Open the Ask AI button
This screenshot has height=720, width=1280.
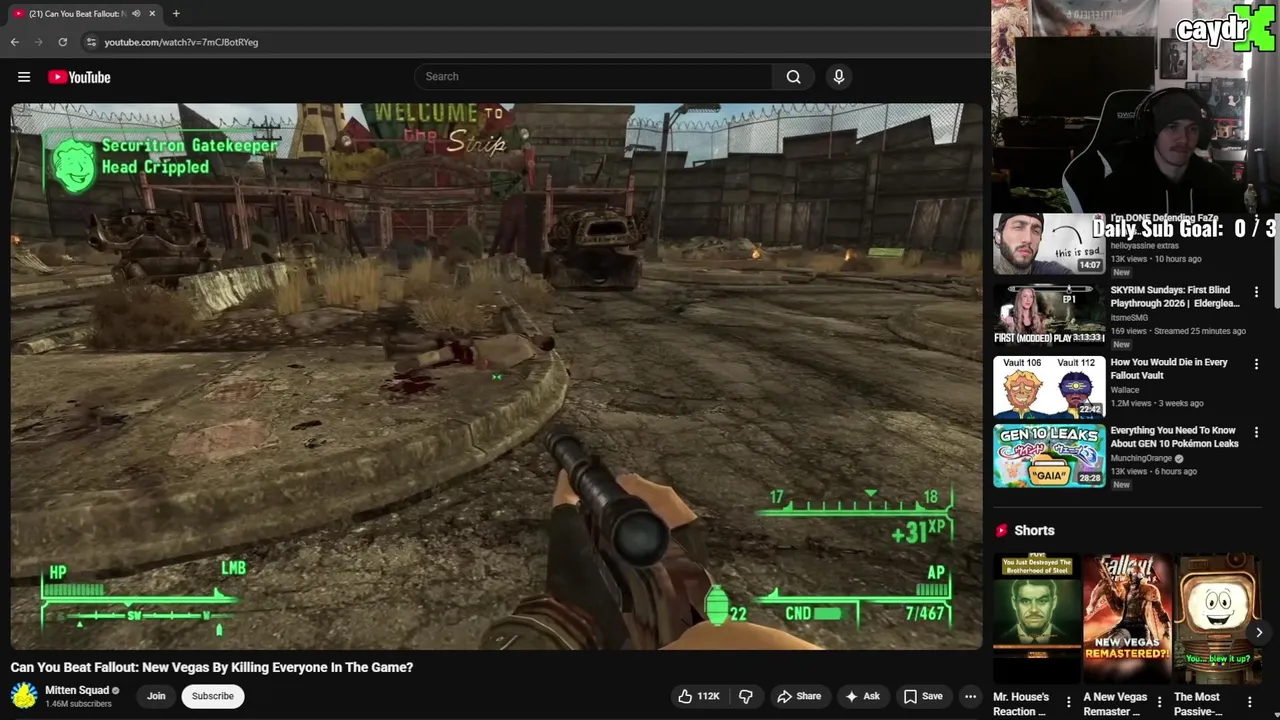[x=862, y=696]
